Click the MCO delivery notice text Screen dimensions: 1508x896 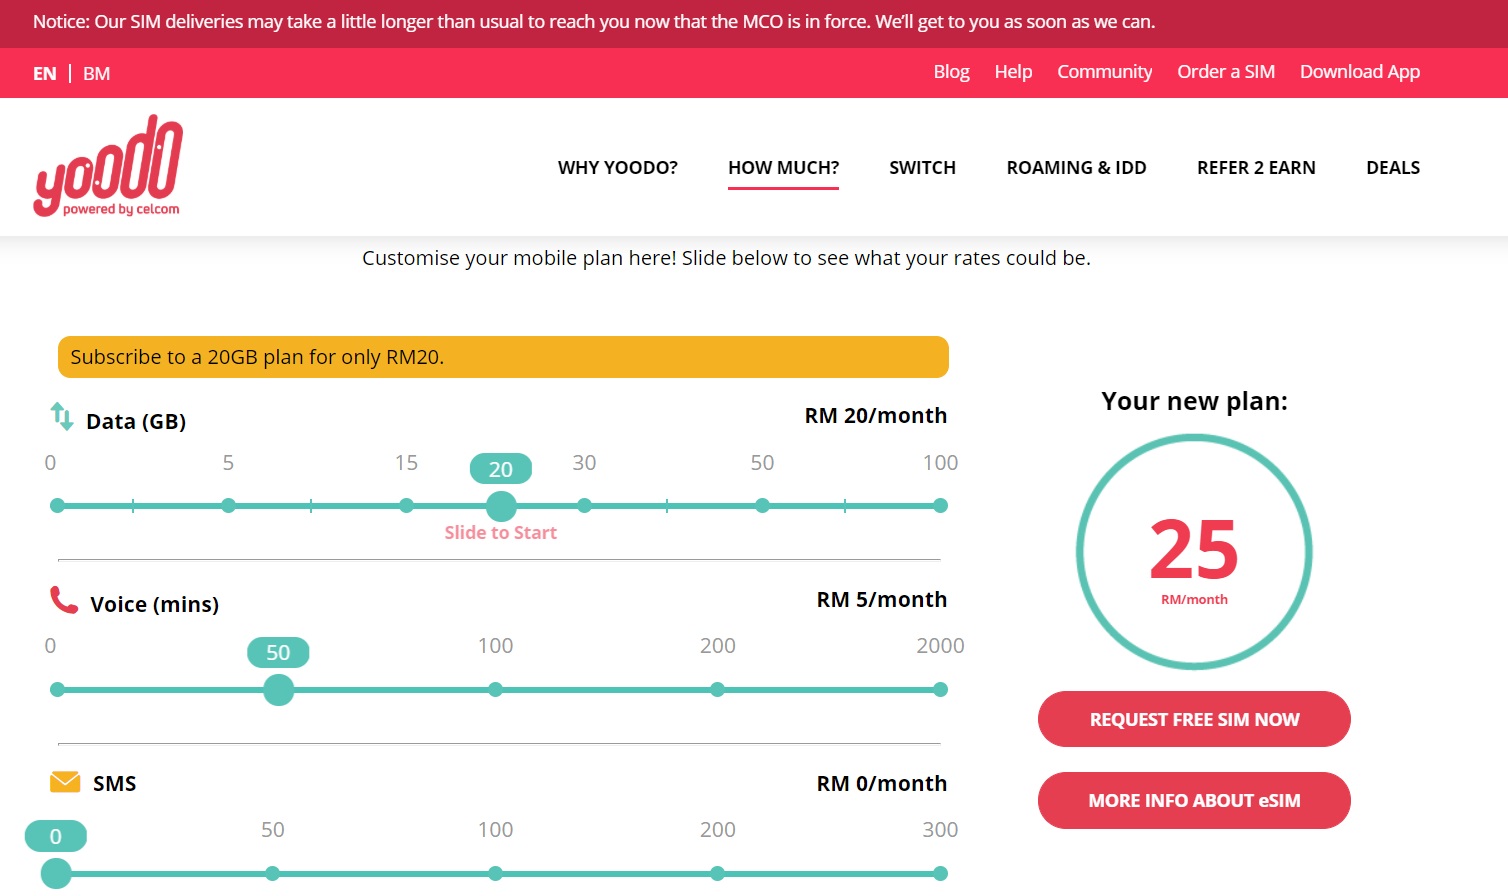coord(594,22)
